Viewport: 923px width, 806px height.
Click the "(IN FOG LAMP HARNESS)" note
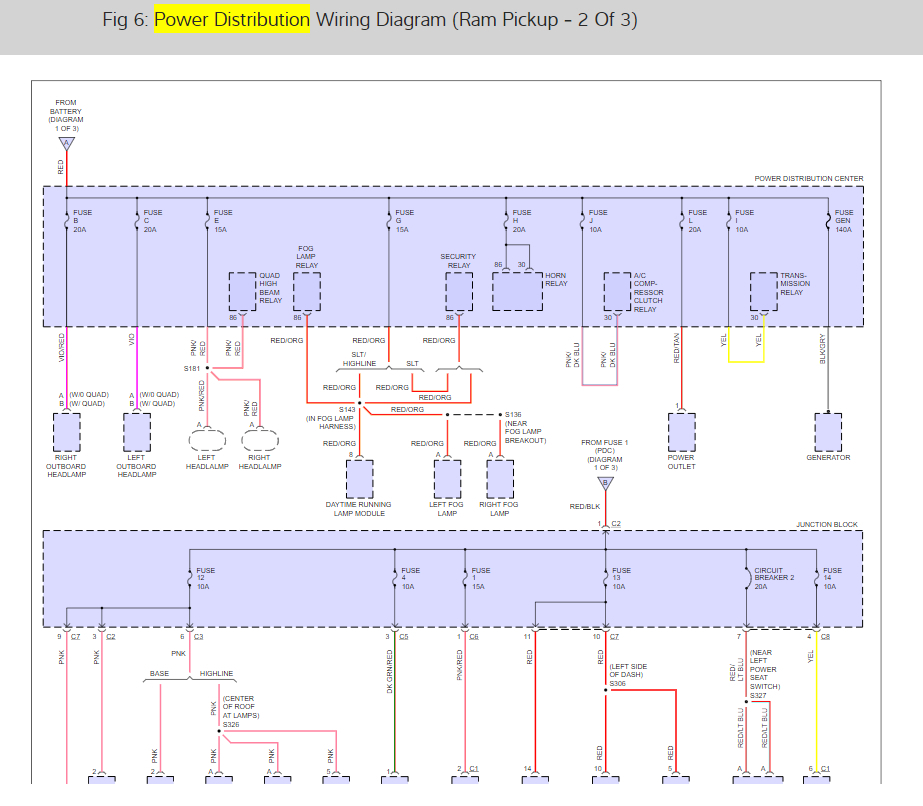(x=330, y=423)
